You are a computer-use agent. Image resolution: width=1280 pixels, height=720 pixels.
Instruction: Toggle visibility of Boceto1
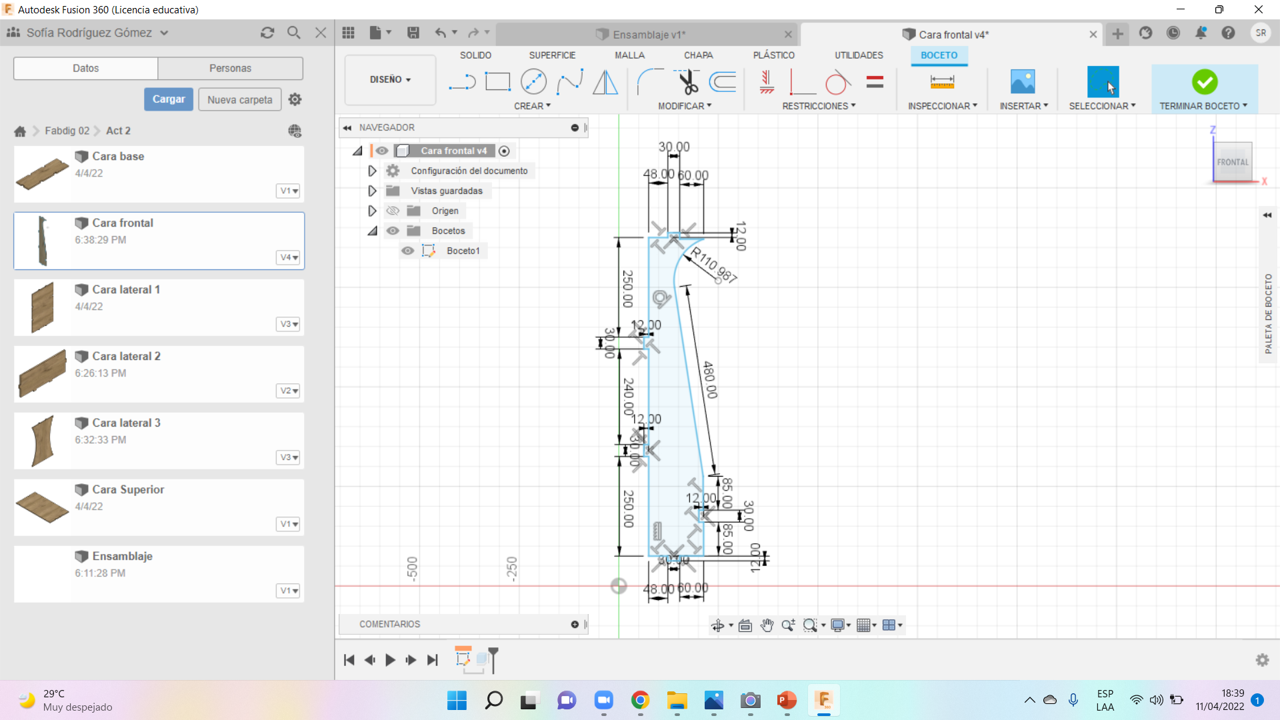[x=408, y=251]
